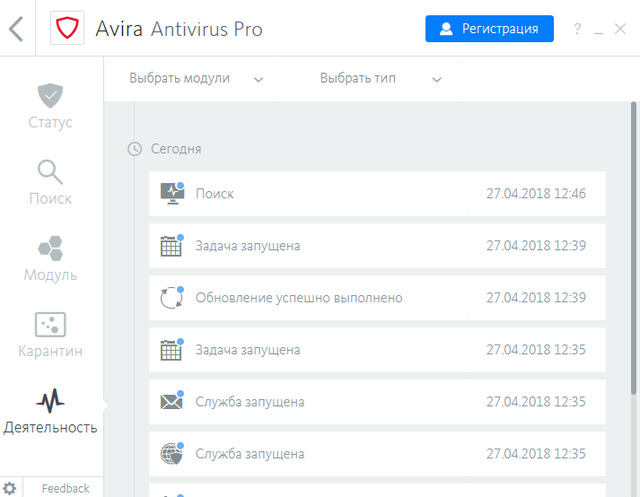Screen dimensions: 640x497
Task: Go back using the left arrow
Action: 16,29
